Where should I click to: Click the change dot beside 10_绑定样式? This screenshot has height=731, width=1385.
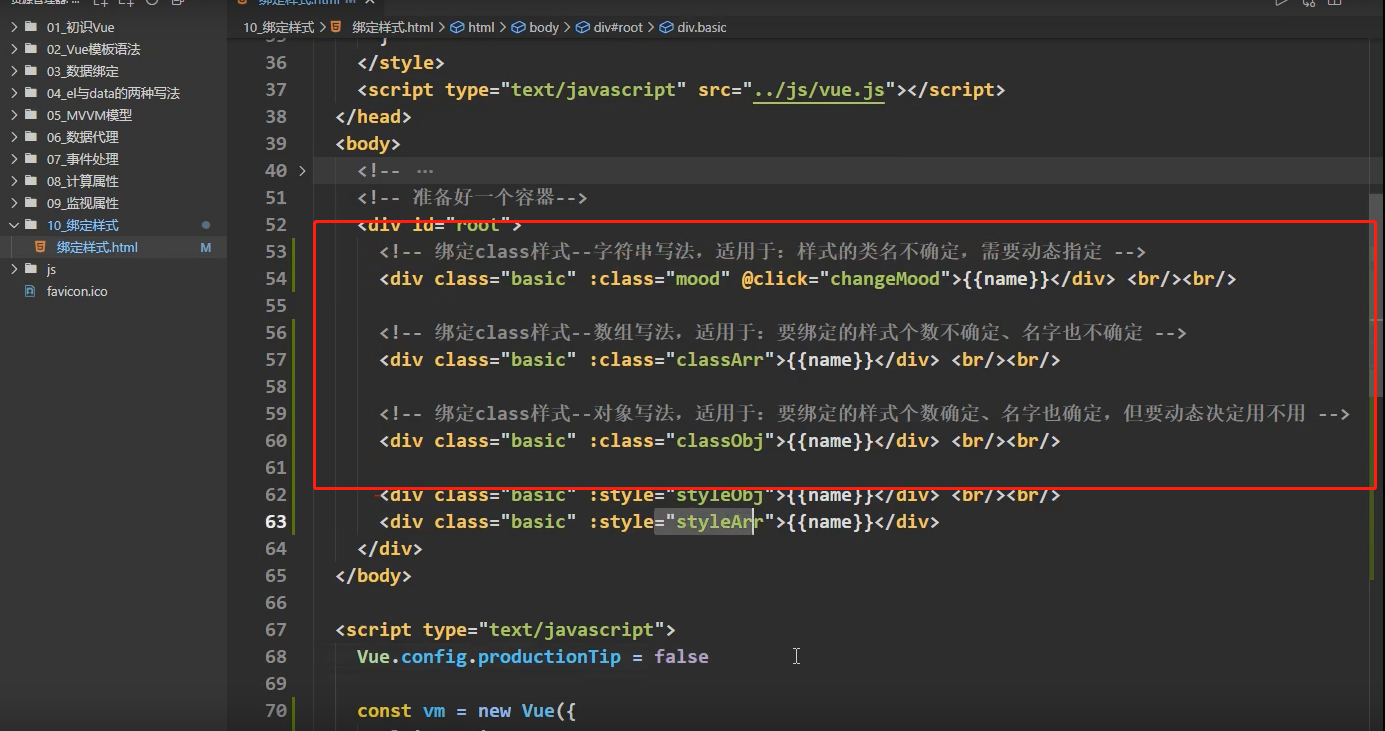tap(206, 225)
